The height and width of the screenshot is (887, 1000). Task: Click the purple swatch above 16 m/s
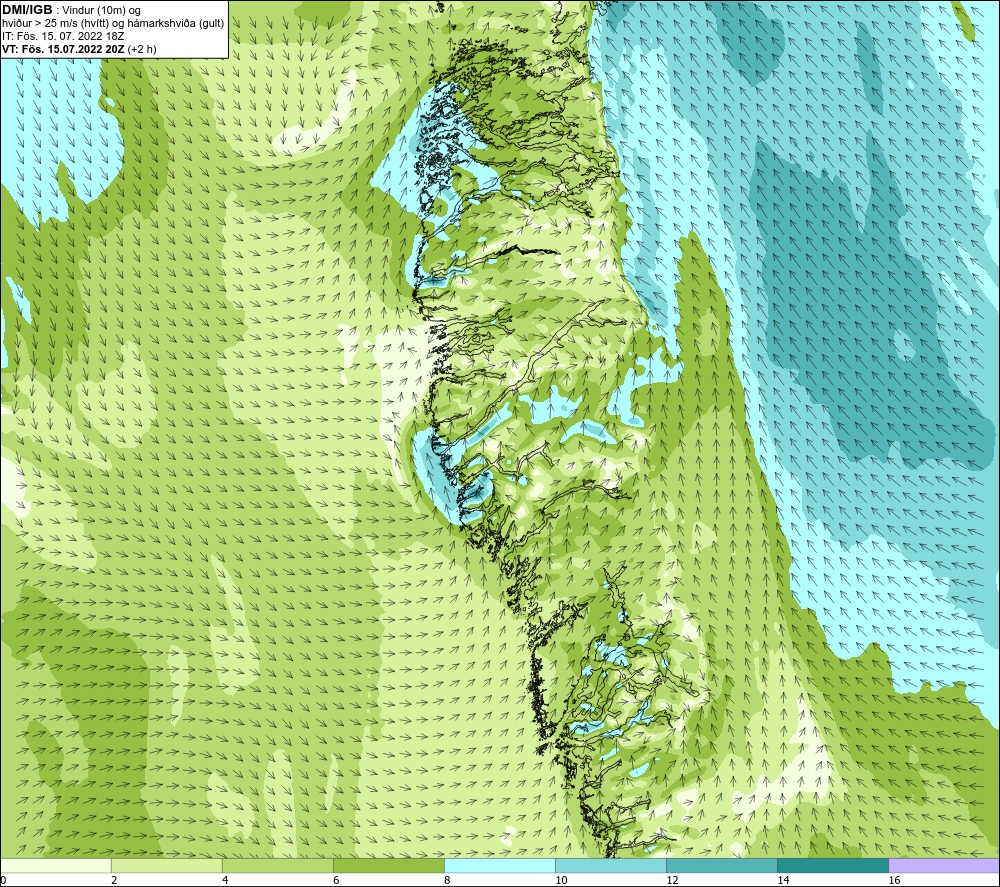[944, 865]
